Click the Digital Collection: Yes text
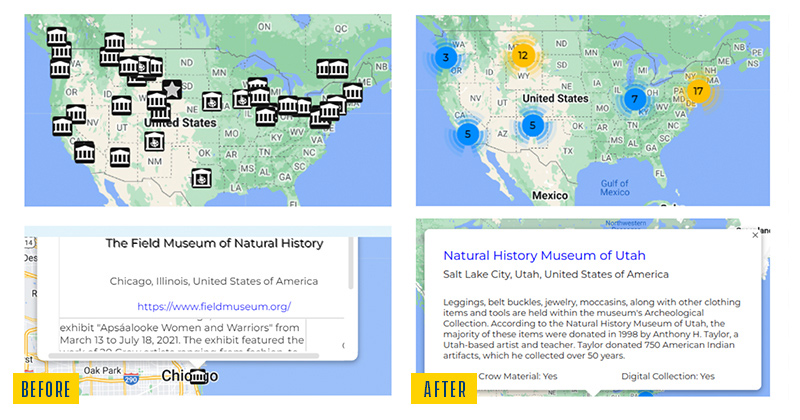Screen dimensions: 800x420 tap(667, 376)
